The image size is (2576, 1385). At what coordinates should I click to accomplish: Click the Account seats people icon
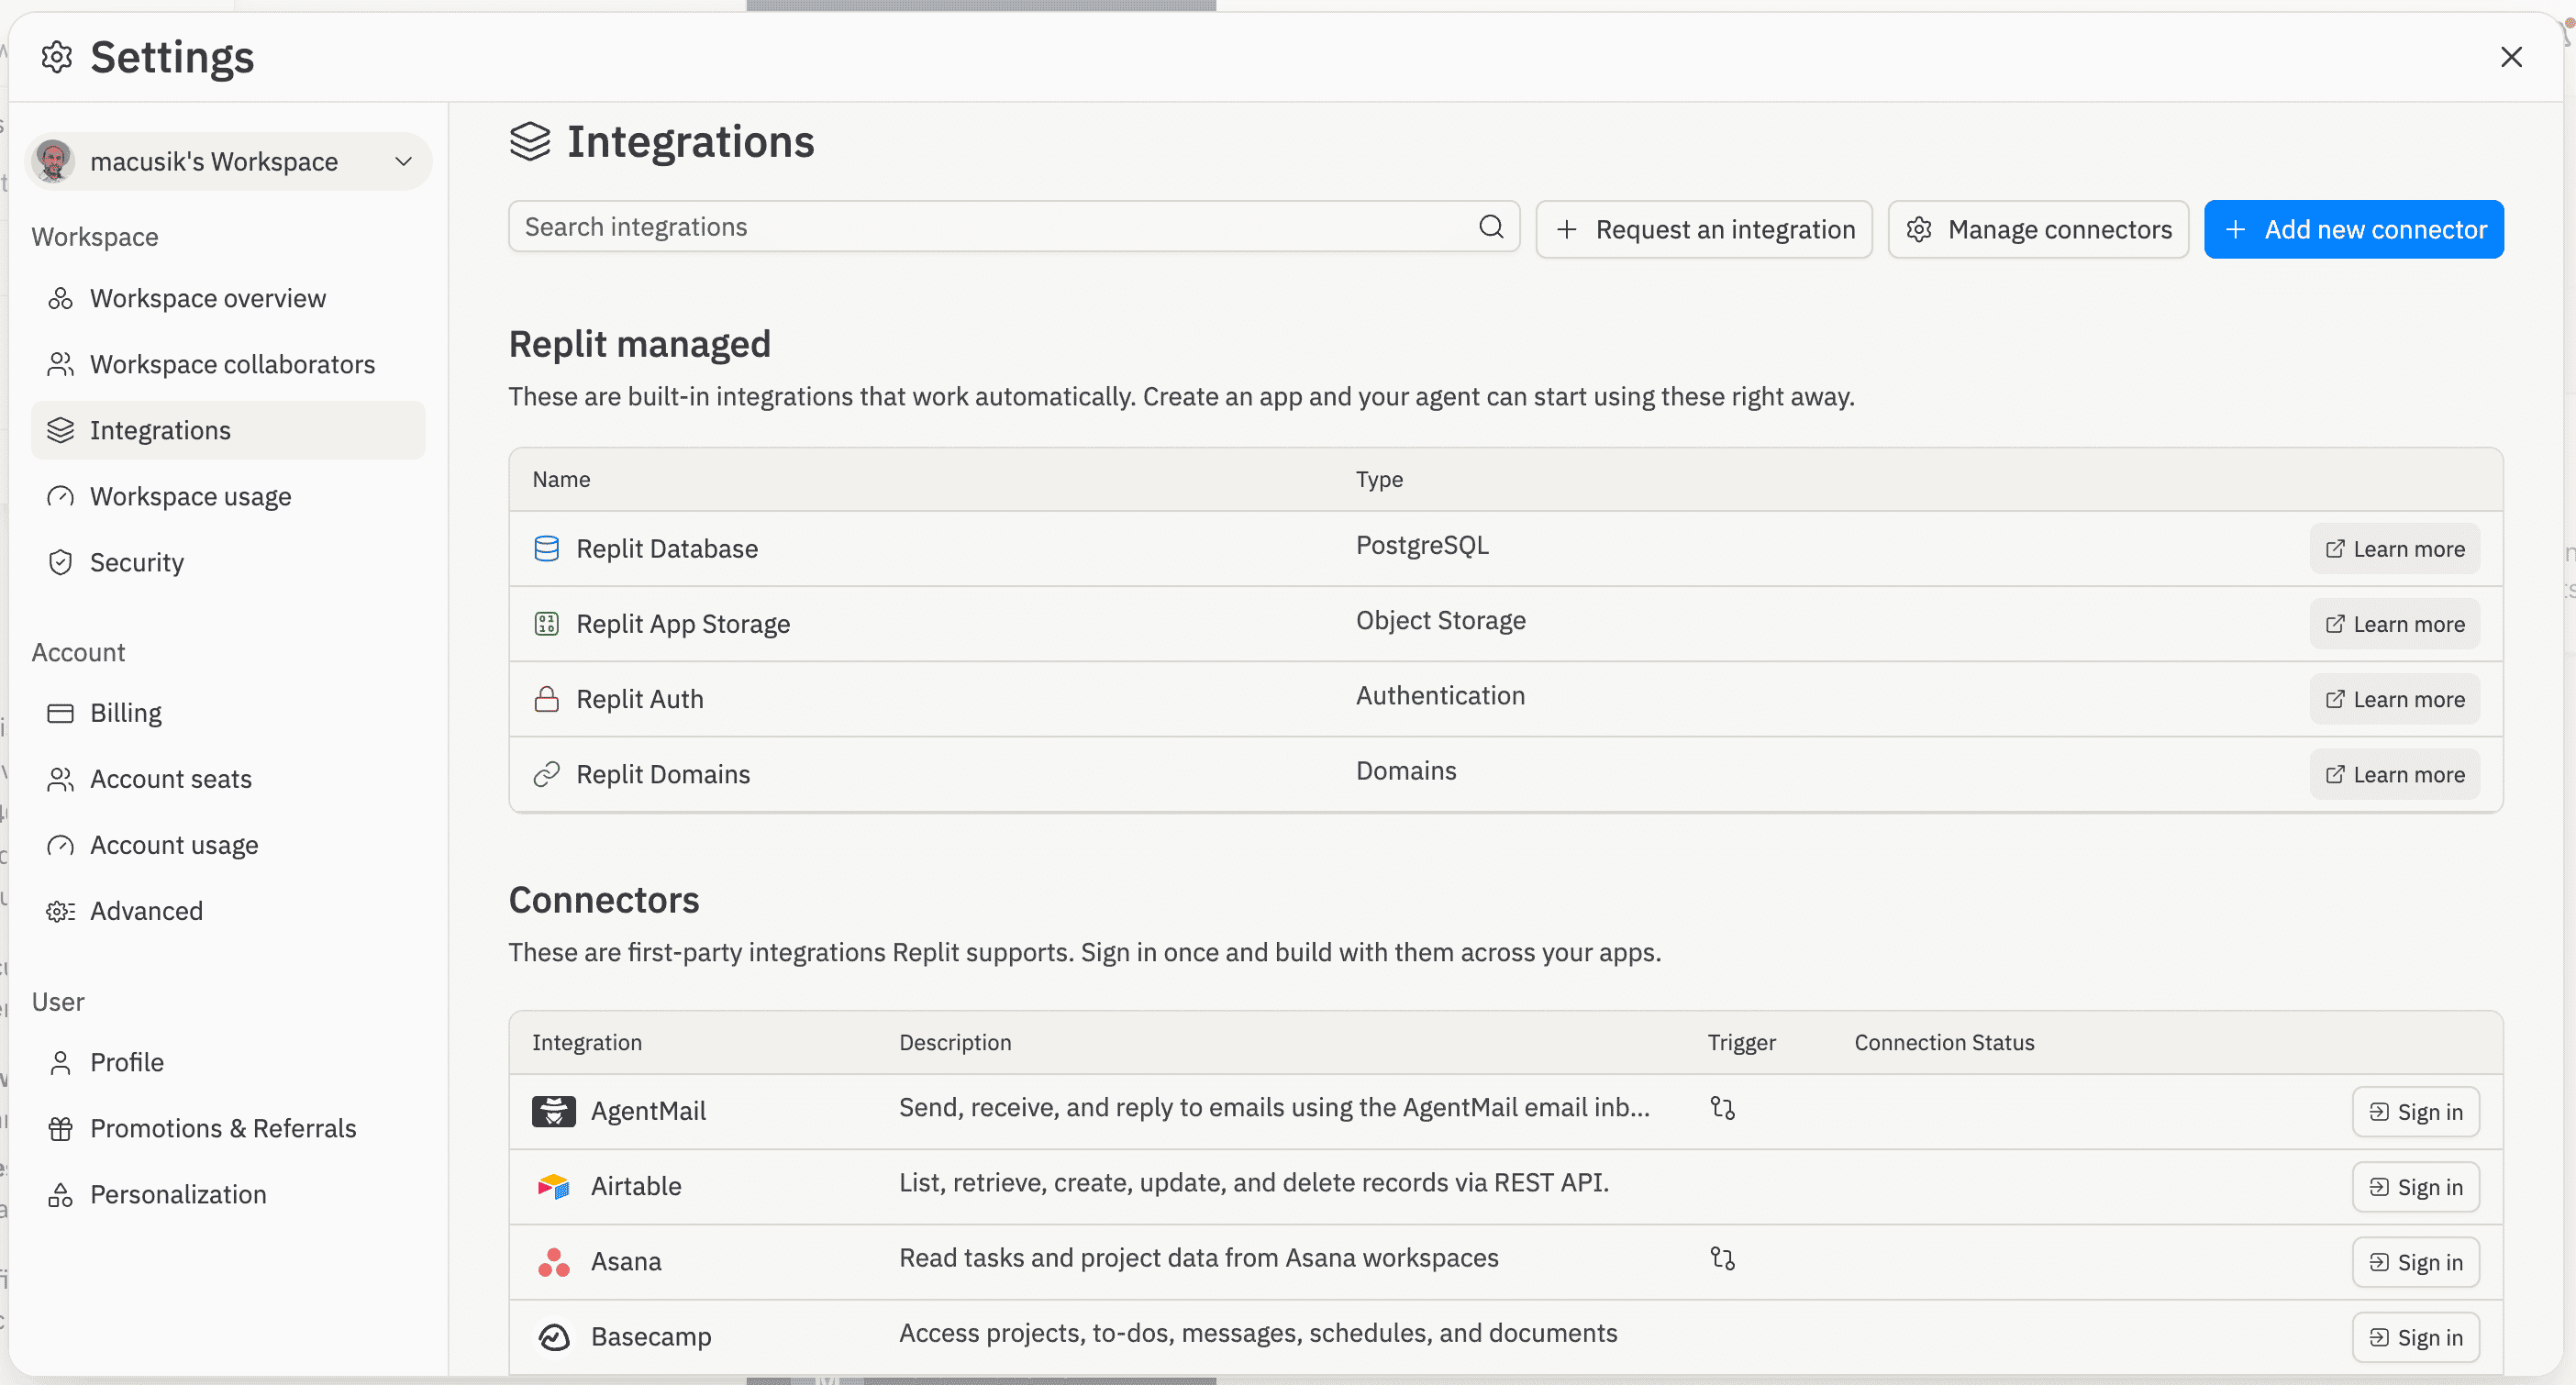[x=60, y=779]
